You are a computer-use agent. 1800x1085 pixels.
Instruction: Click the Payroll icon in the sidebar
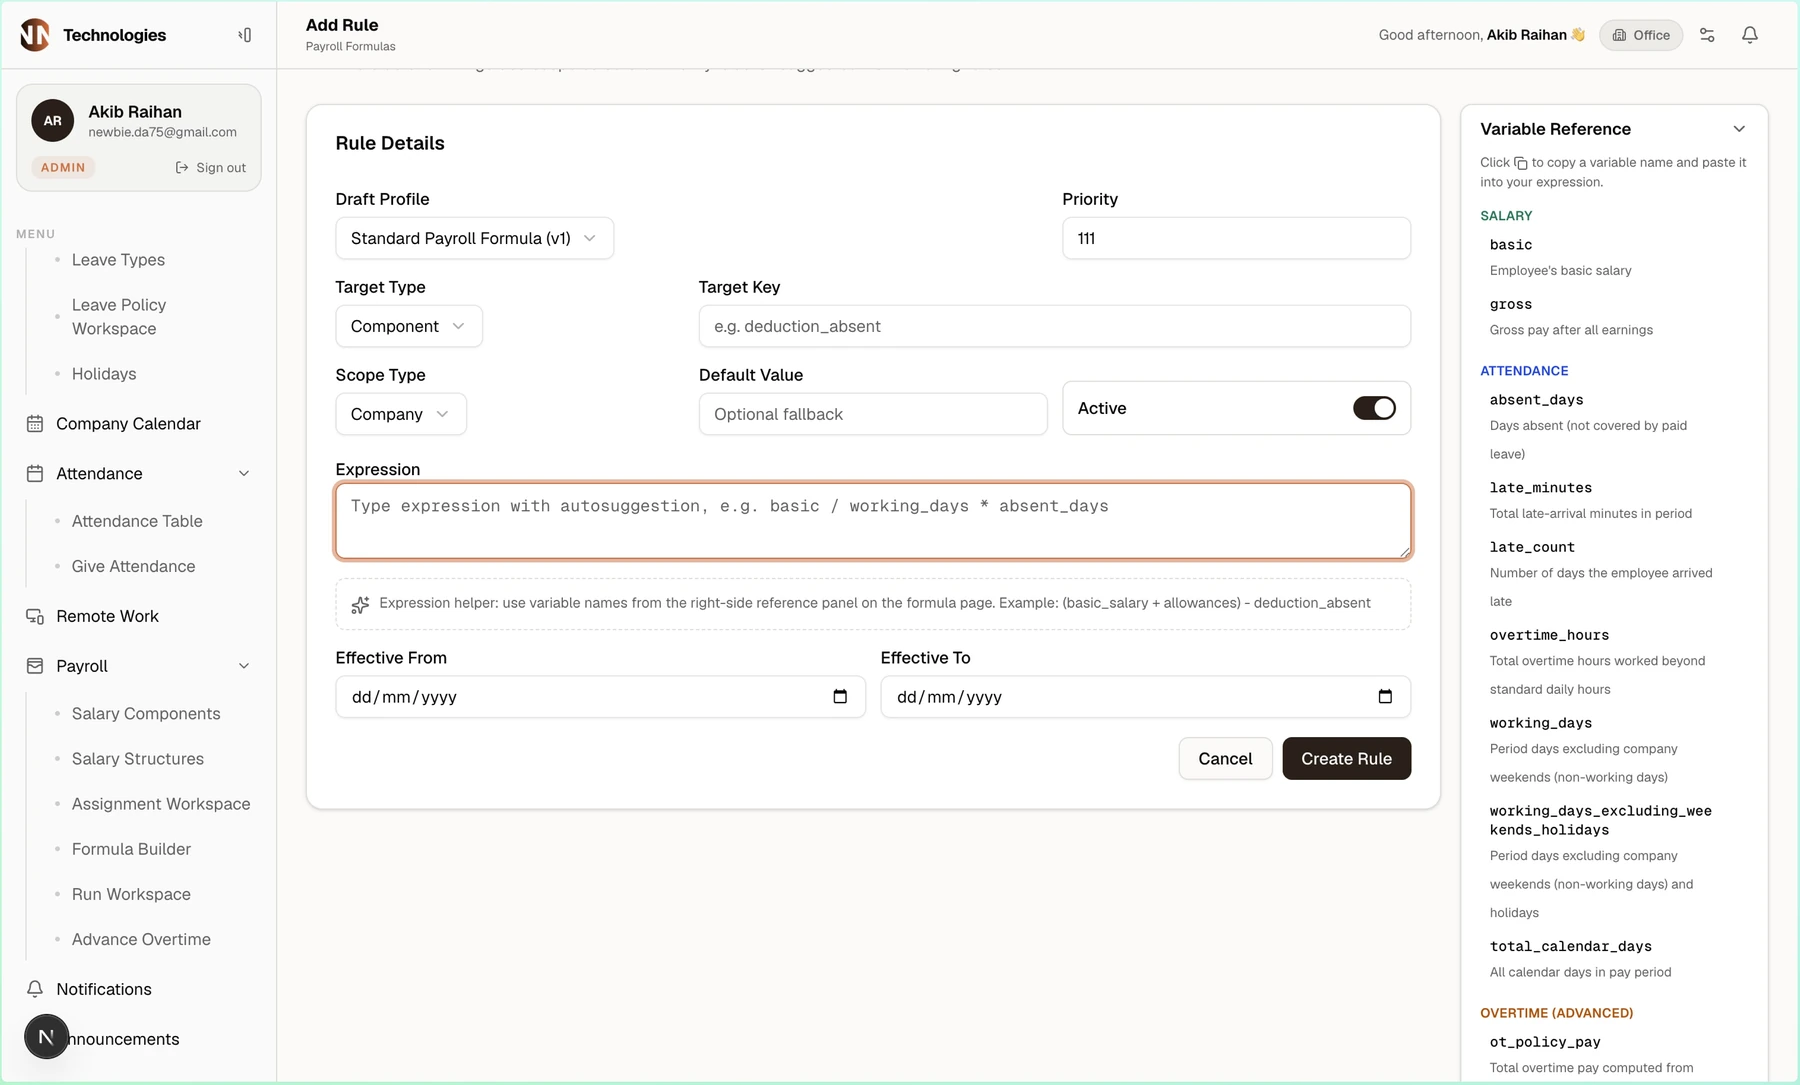[x=35, y=666]
